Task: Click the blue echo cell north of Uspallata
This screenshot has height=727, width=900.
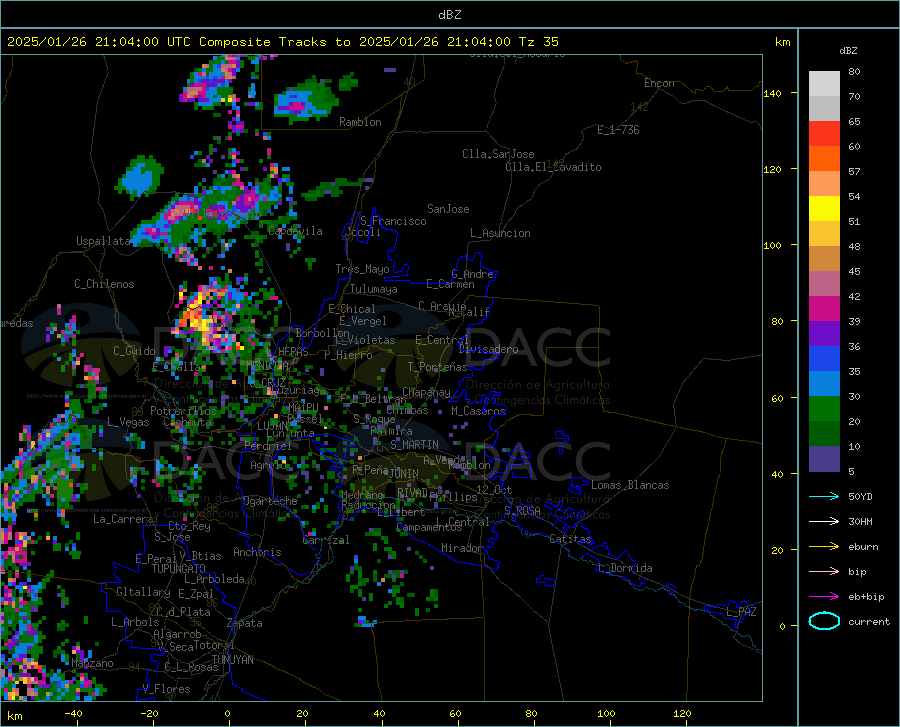Action: 139,177
